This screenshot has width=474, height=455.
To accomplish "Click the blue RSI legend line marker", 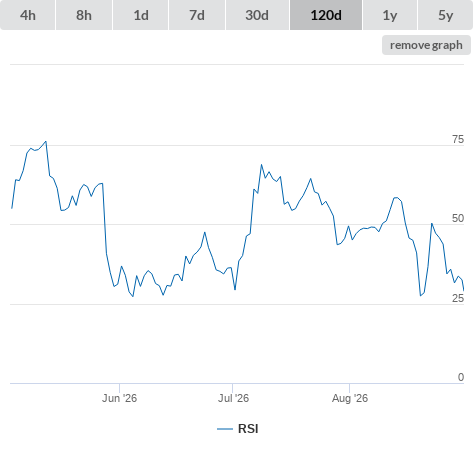I will (x=225, y=429).
